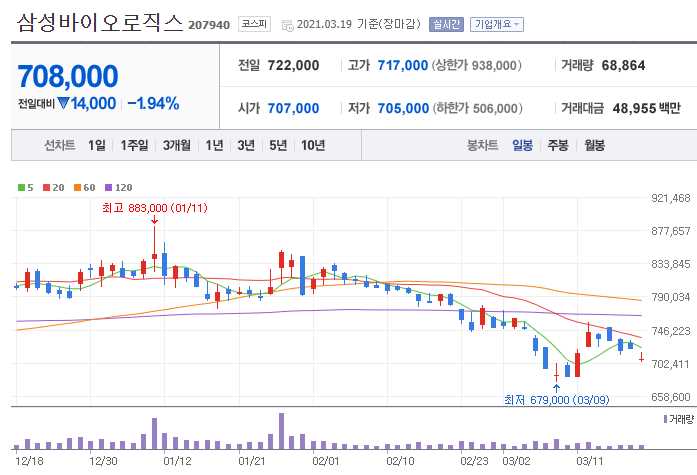
Task: Click the 전일 722,000 value
Action: pos(293,65)
